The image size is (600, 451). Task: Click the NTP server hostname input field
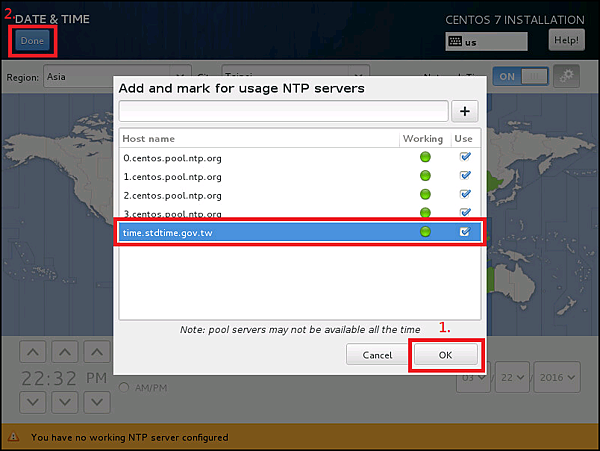point(284,111)
